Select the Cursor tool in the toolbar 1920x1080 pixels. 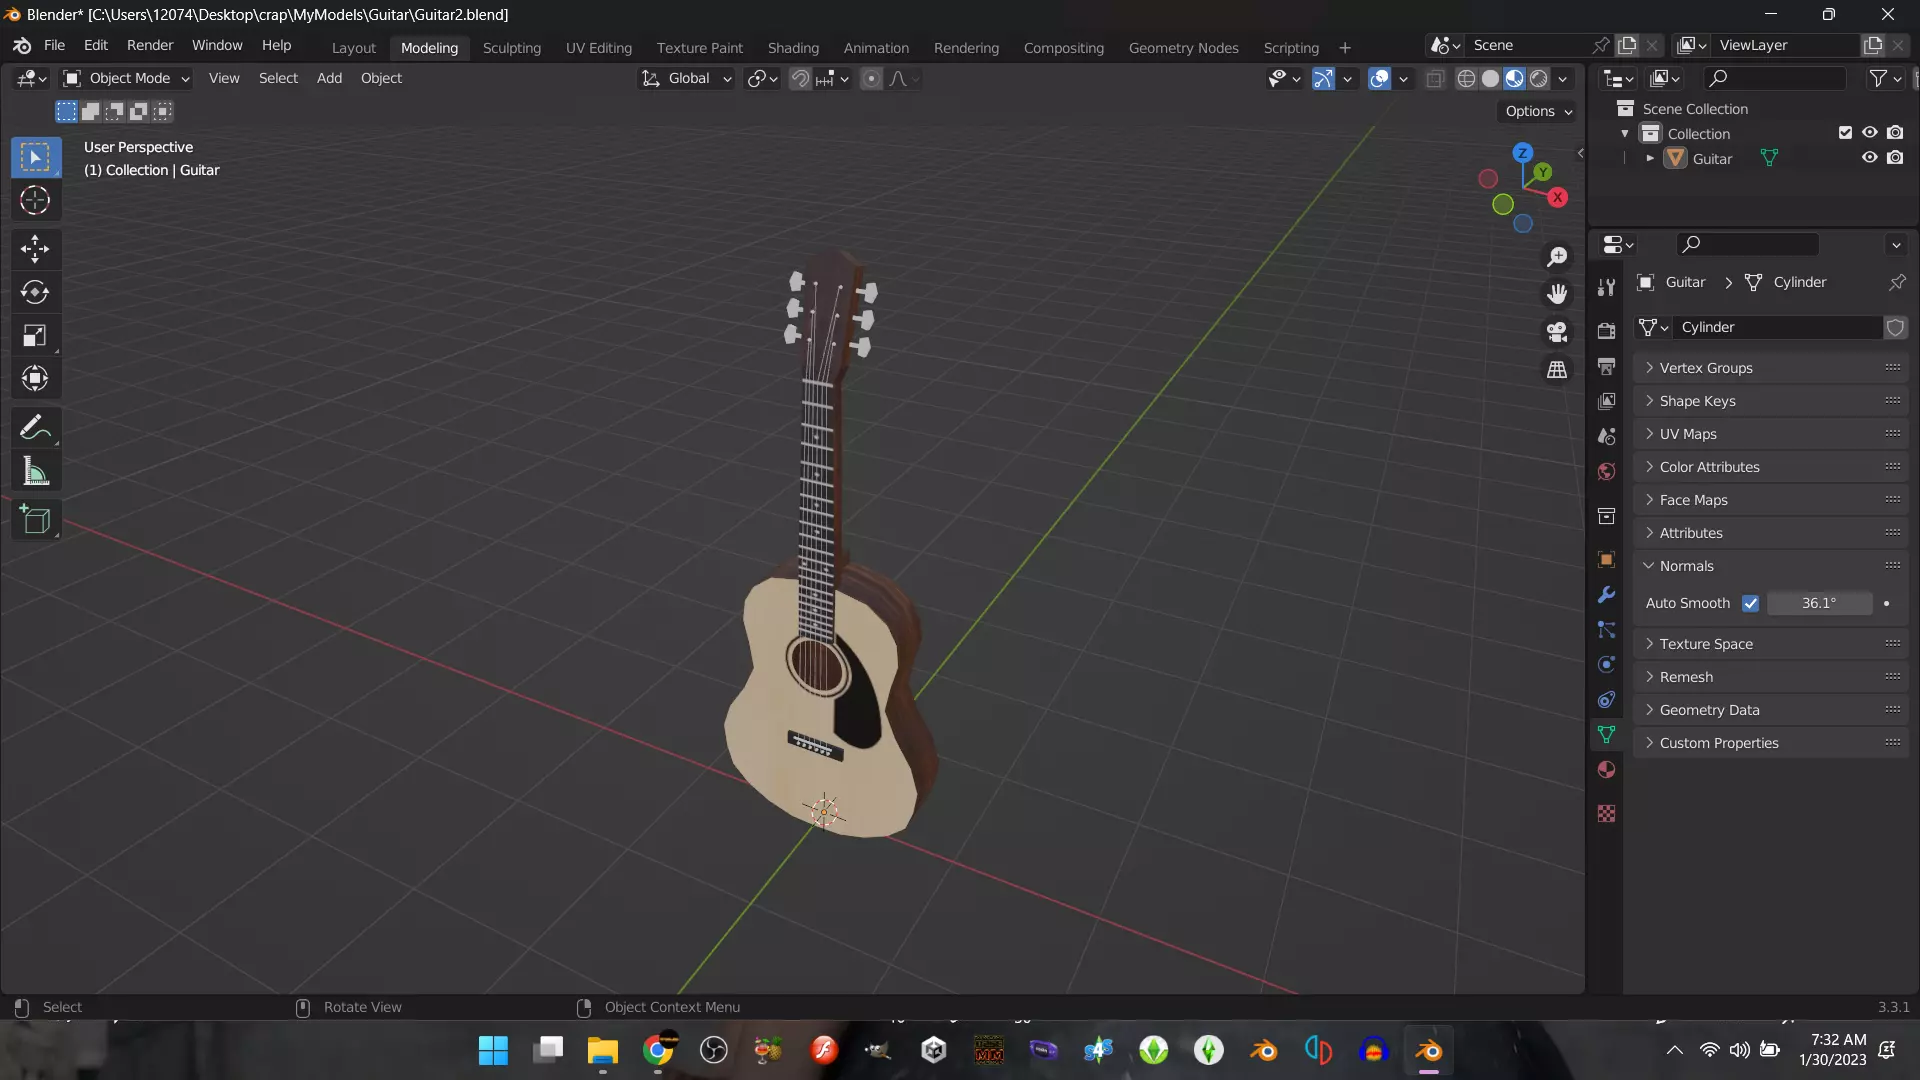pyautogui.click(x=35, y=200)
